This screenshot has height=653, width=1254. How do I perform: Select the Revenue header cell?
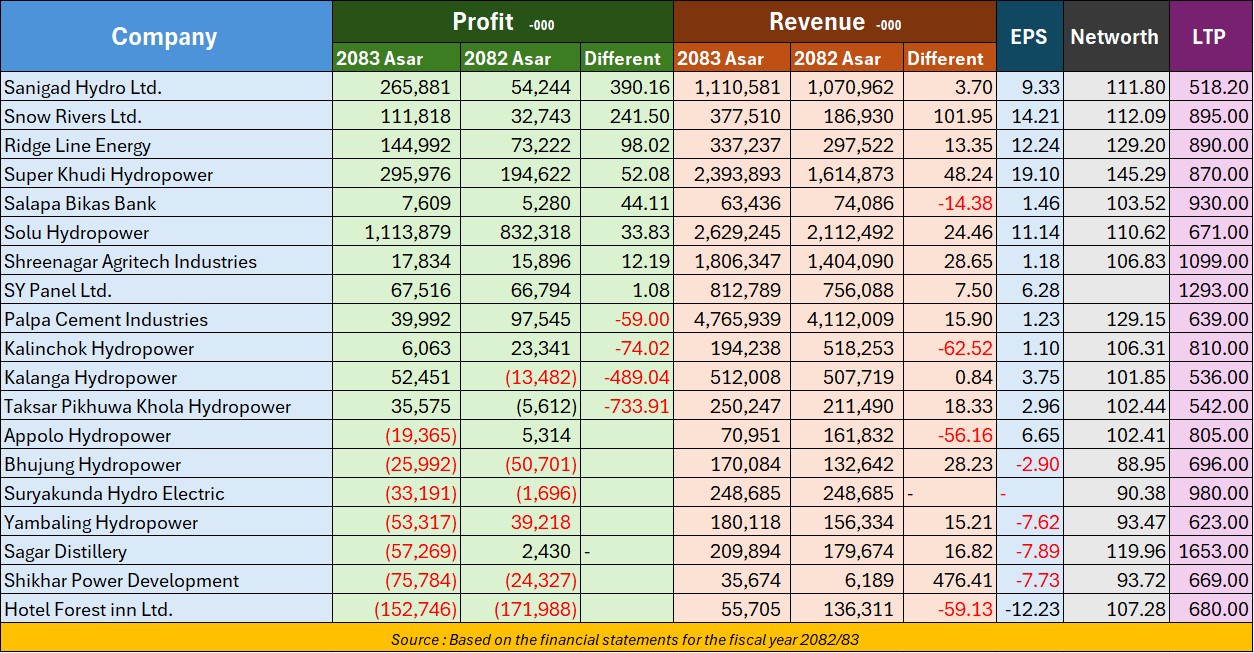(x=834, y=22)
